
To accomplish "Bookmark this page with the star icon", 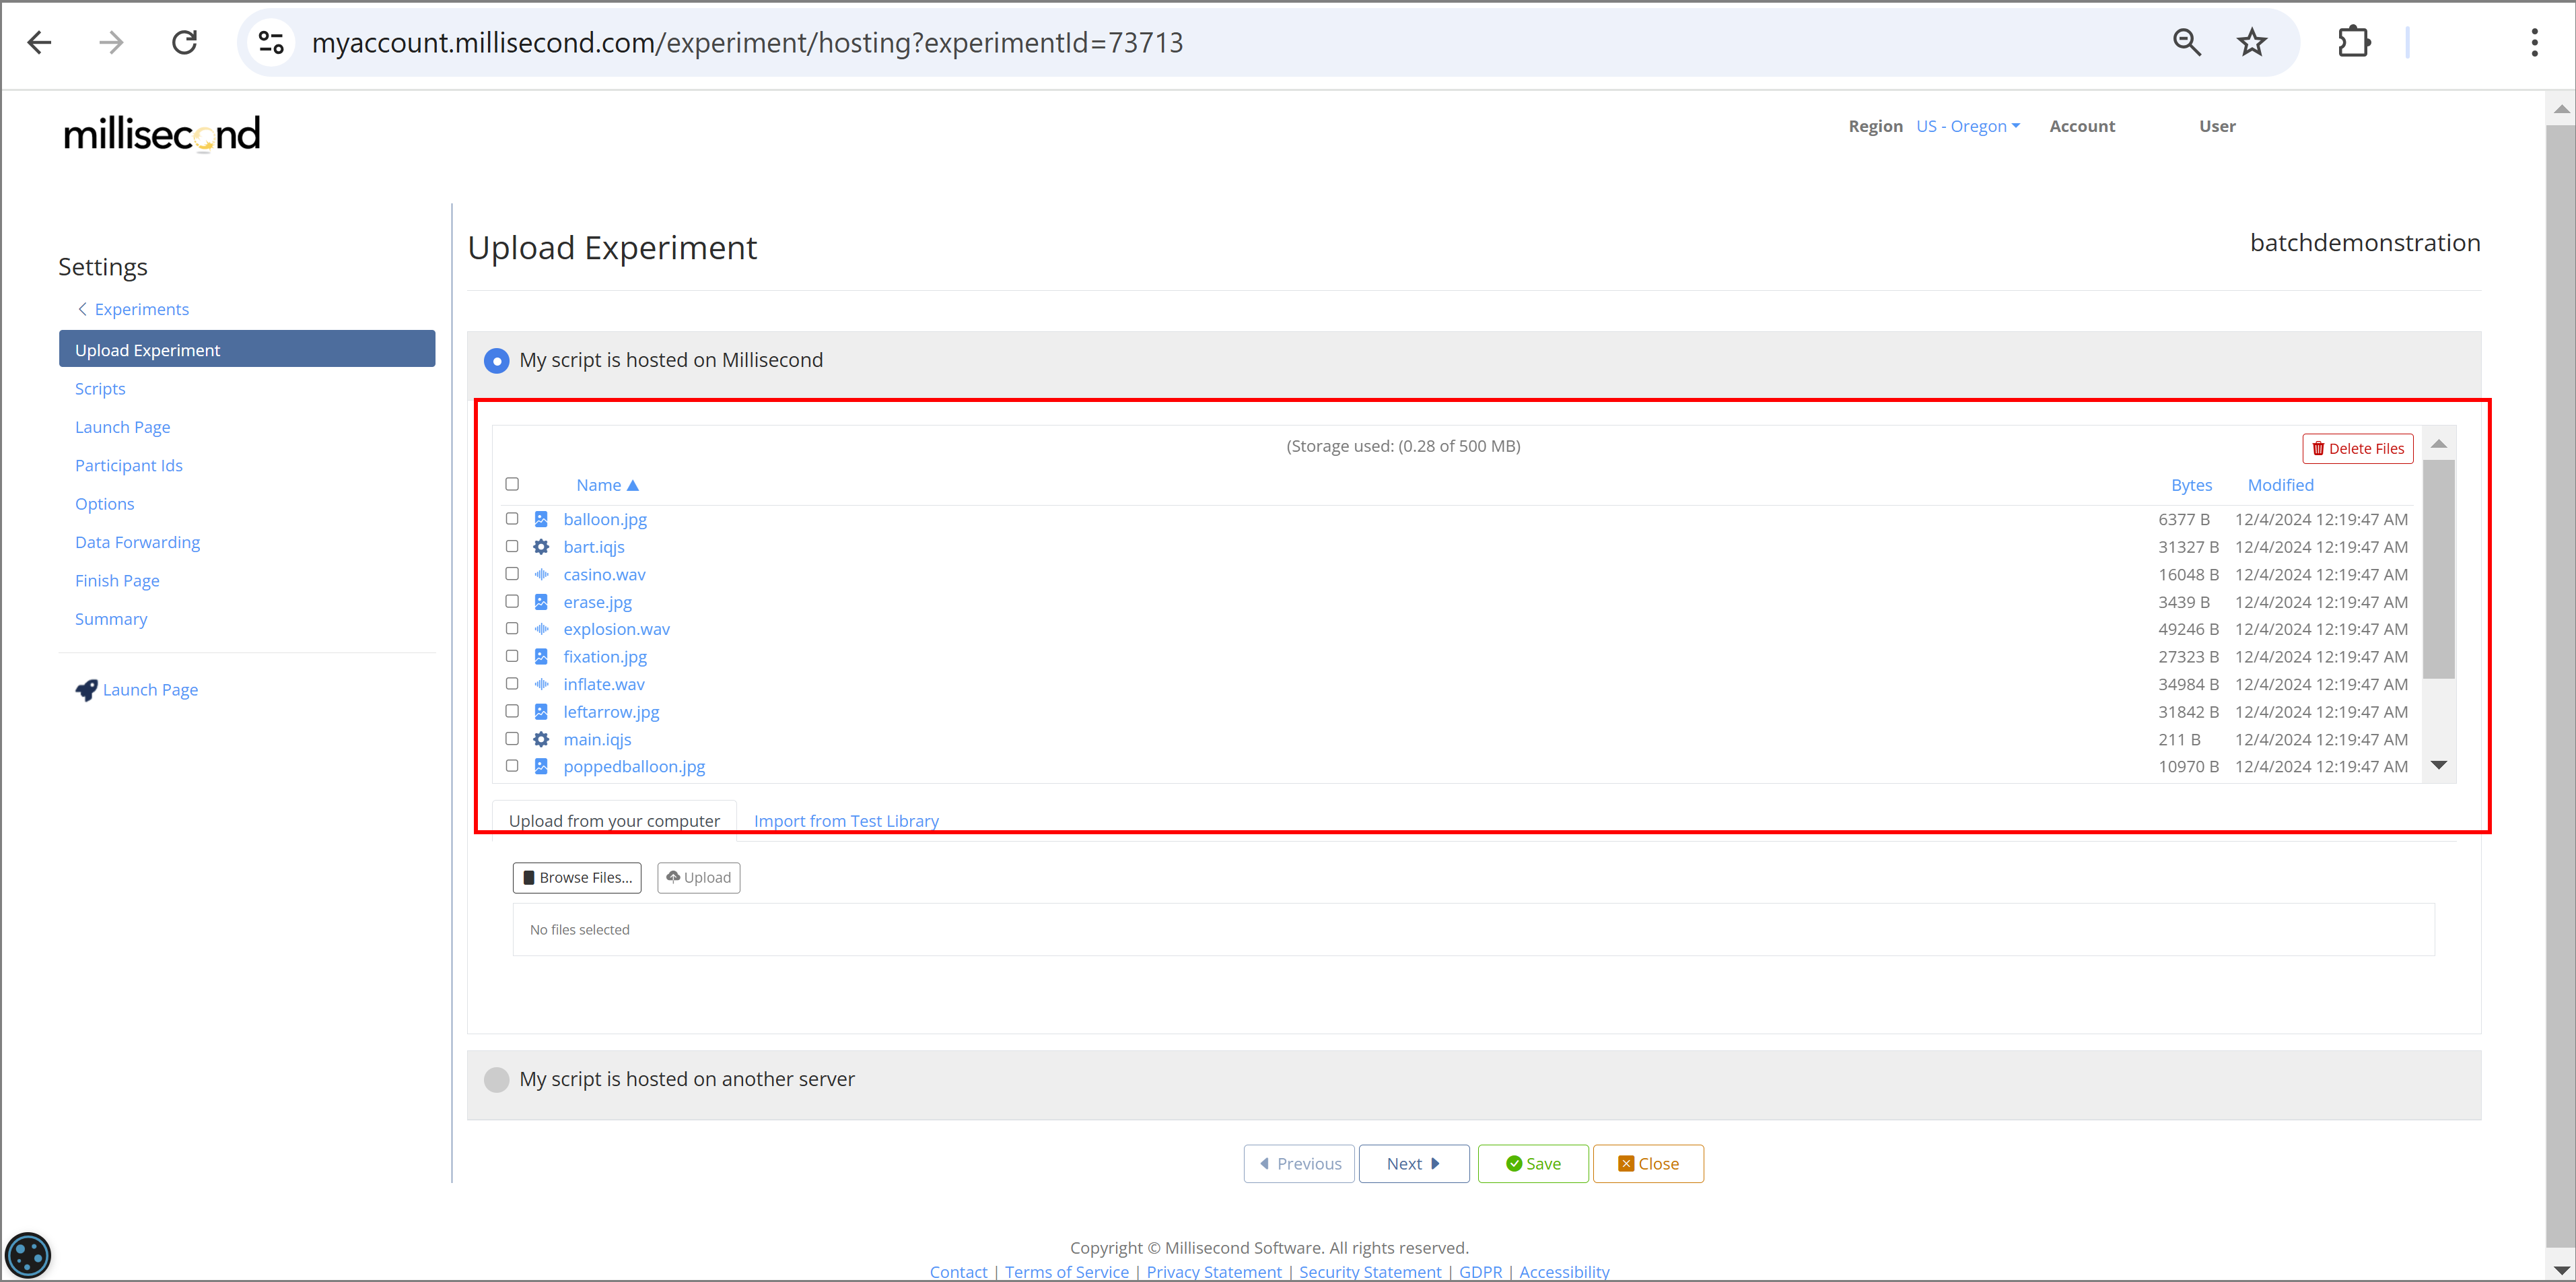I will tap(2251, 42).
